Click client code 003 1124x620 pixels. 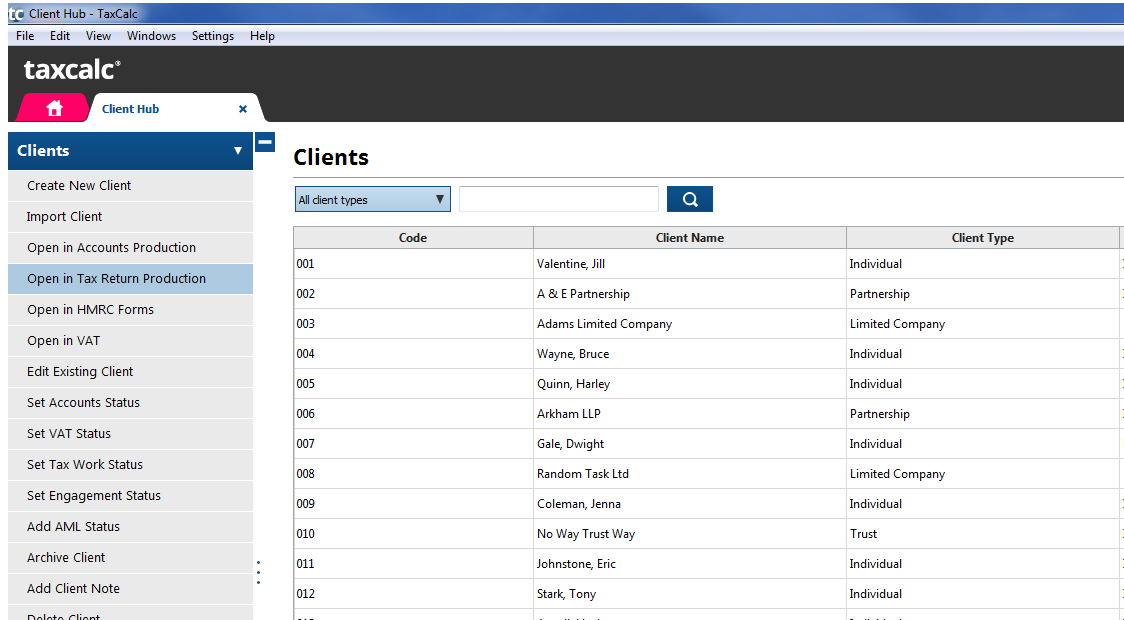click(305, 324)
